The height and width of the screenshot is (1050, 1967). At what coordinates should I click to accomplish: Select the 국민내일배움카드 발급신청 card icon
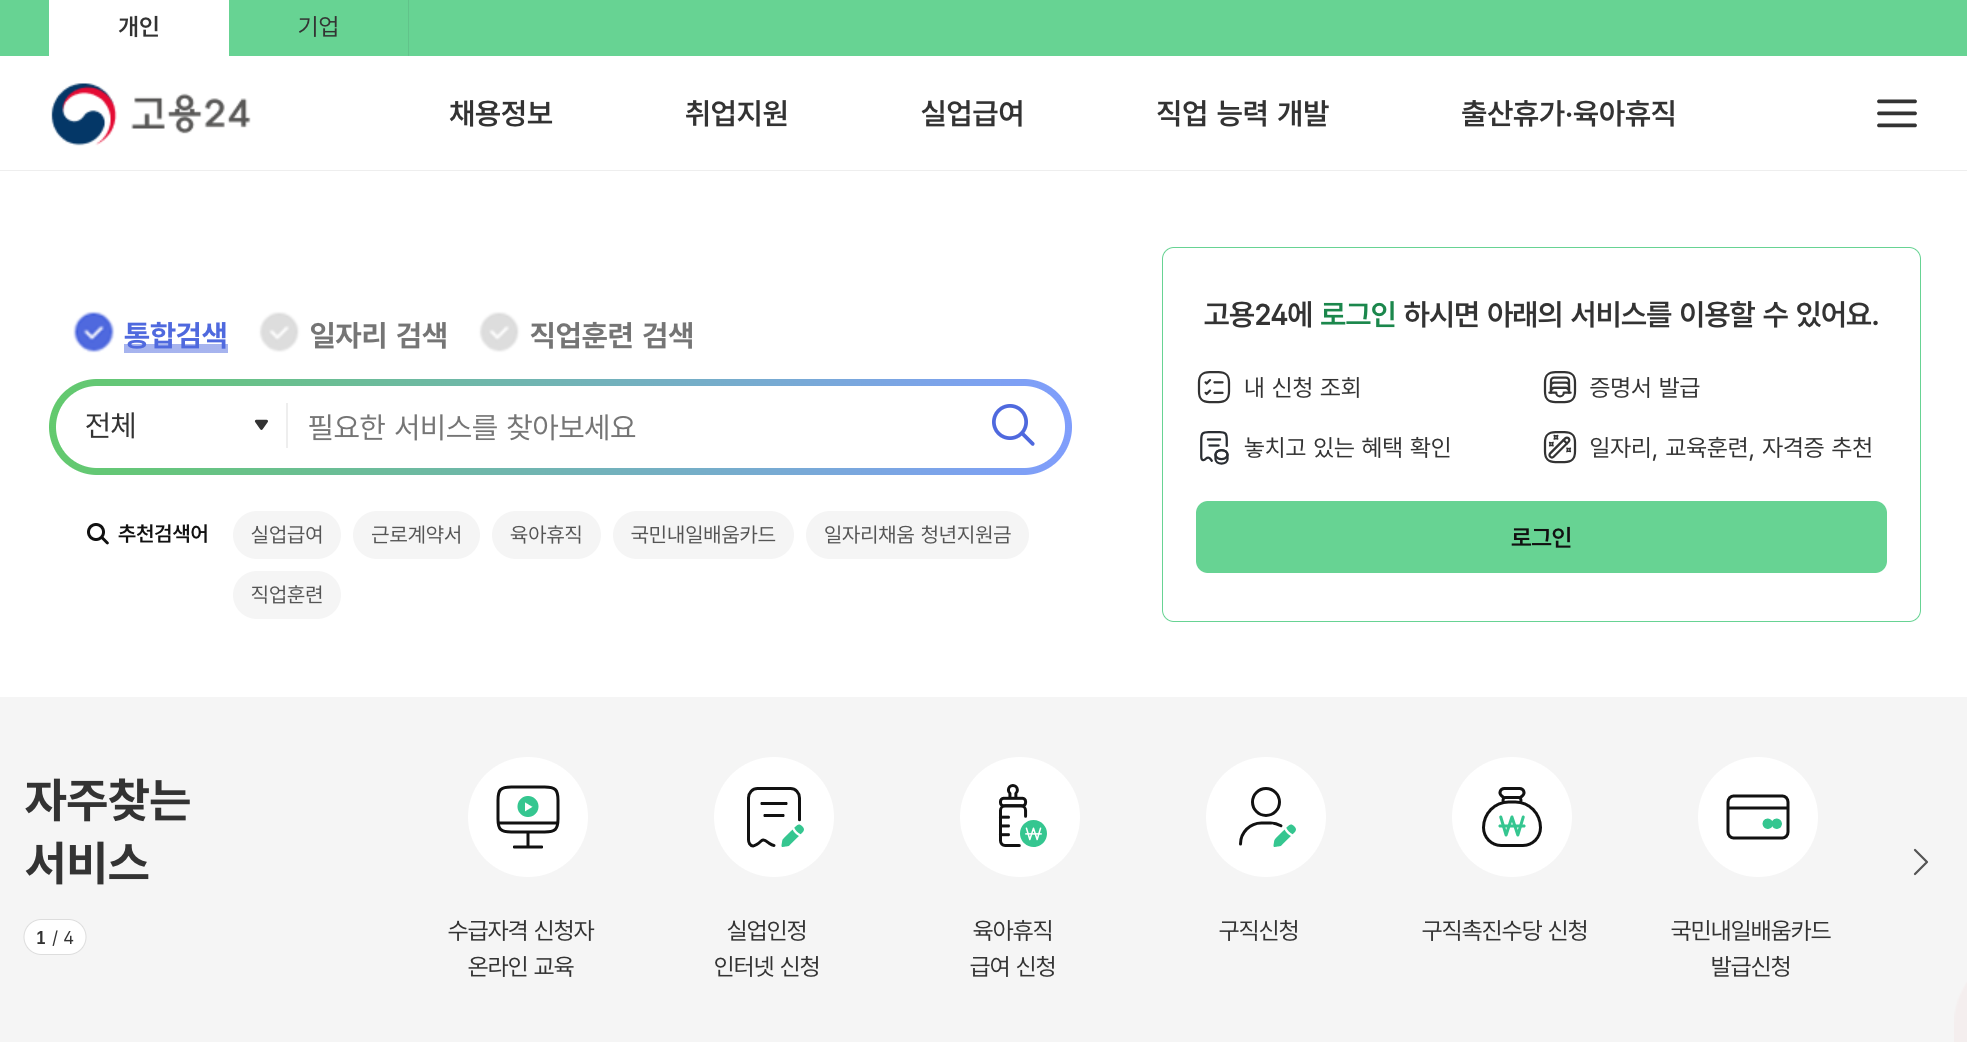tap(1757, 817)
